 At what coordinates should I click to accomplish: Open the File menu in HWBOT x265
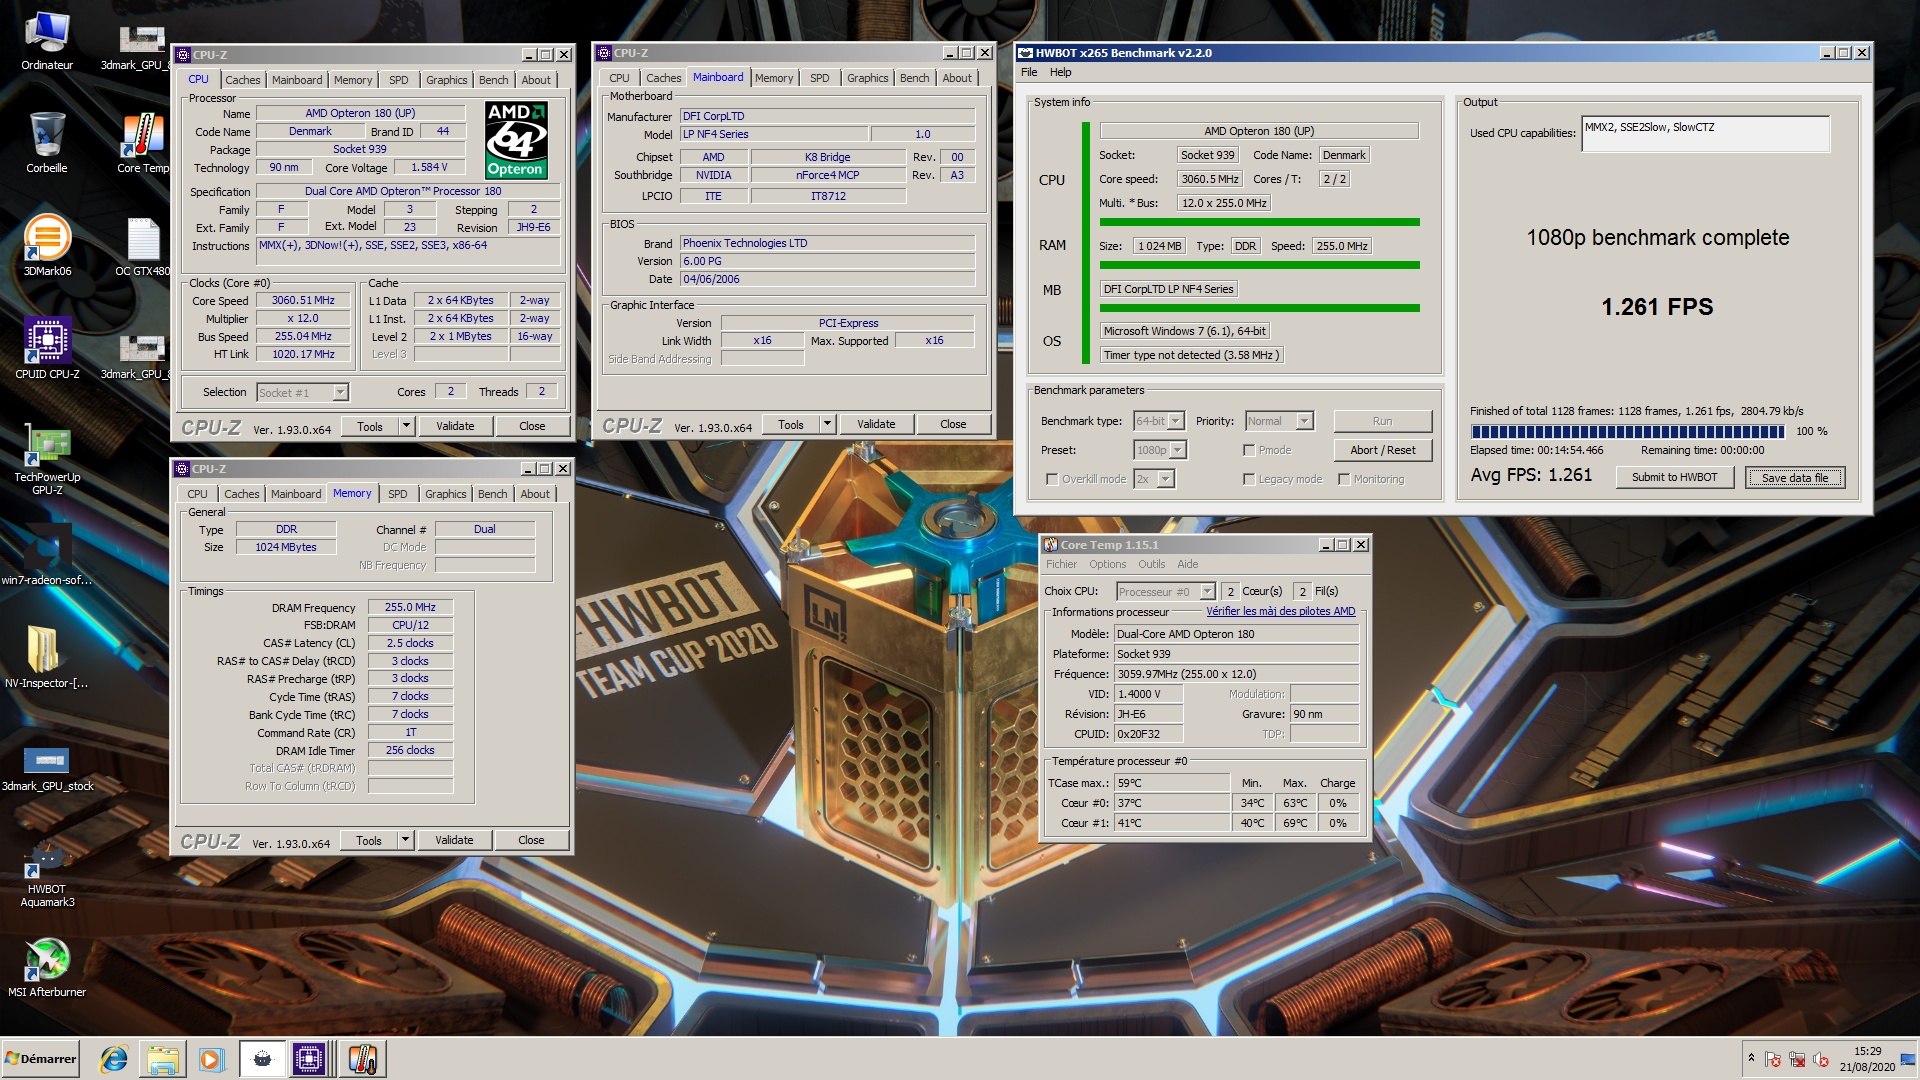1029,72
